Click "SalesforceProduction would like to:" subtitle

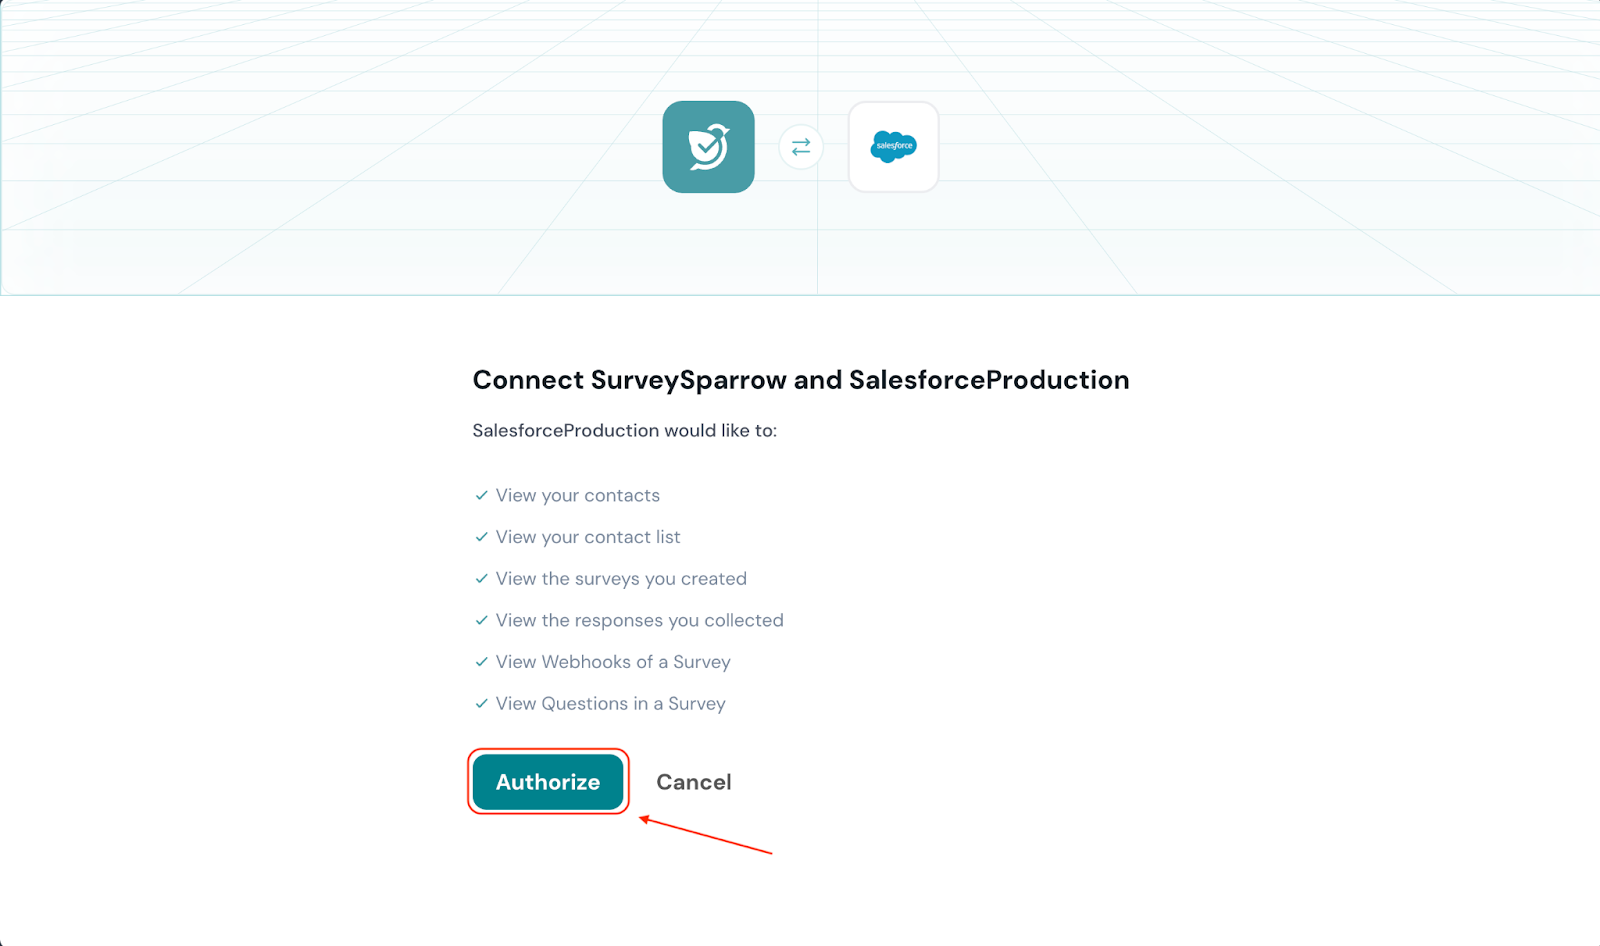[x=624, y=431]
